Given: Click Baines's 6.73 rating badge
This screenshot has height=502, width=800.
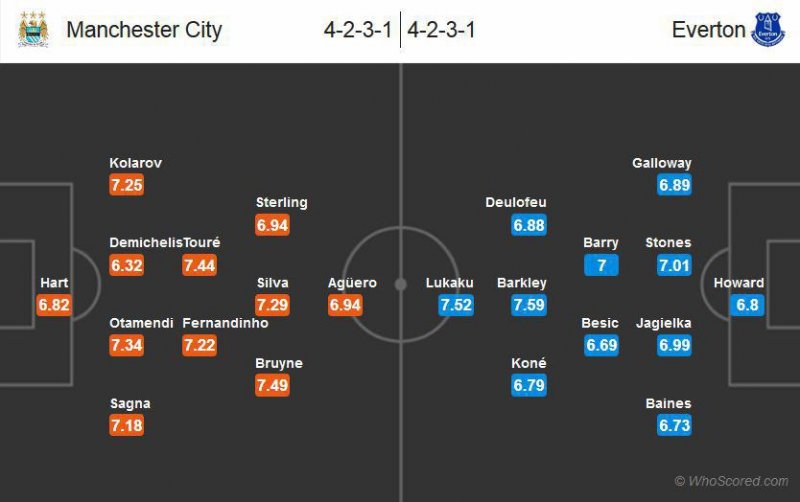Looking at the screenshot, I should click(674, 426).
